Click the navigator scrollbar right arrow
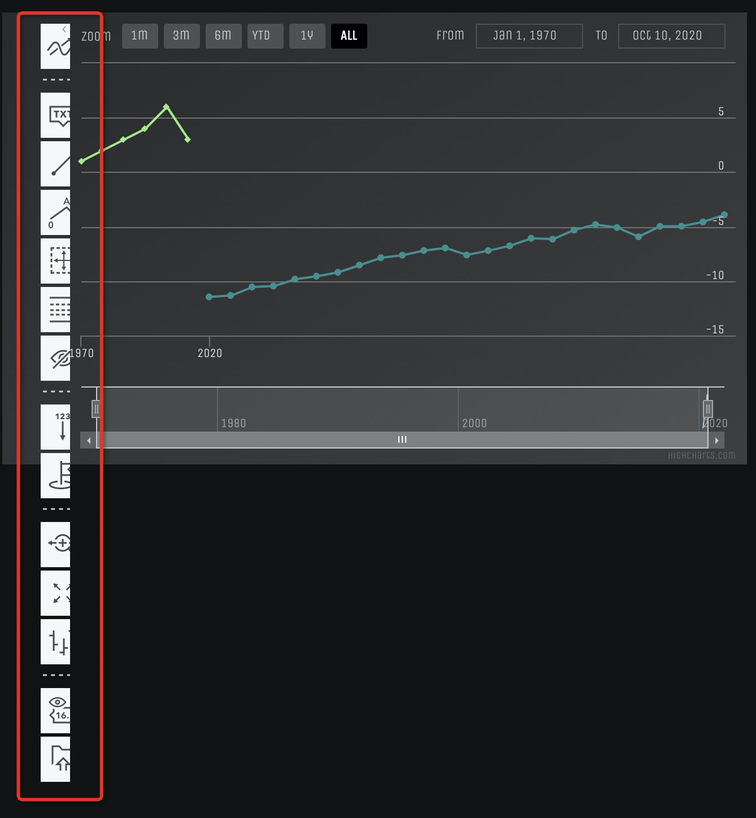This screenshot has height=818, width=756. point(717,440)
